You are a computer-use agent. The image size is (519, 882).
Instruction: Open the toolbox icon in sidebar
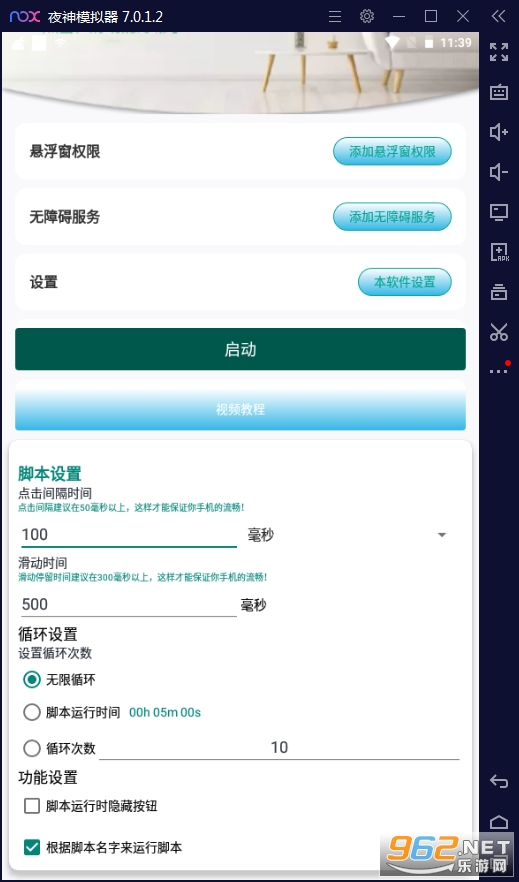coord(499,292)
